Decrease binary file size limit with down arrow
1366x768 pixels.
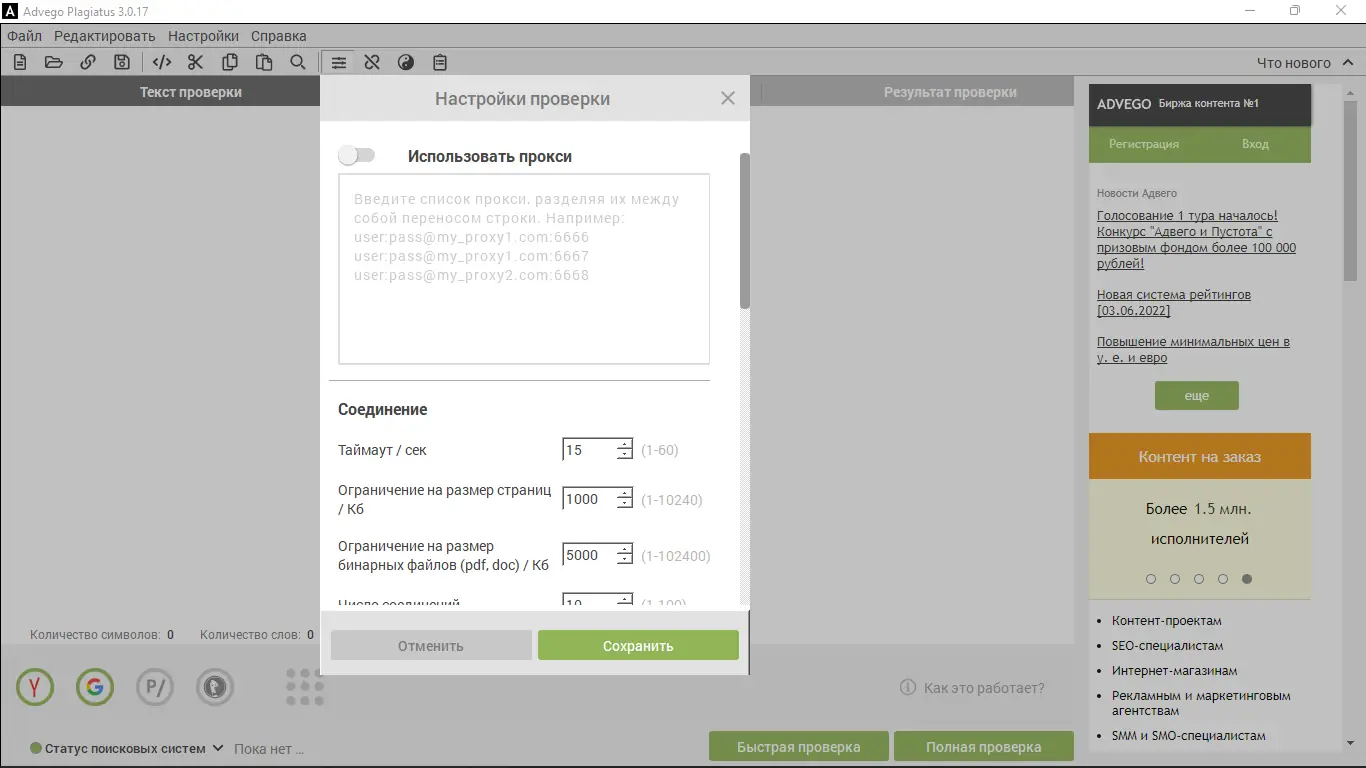(x=625, y=559)
